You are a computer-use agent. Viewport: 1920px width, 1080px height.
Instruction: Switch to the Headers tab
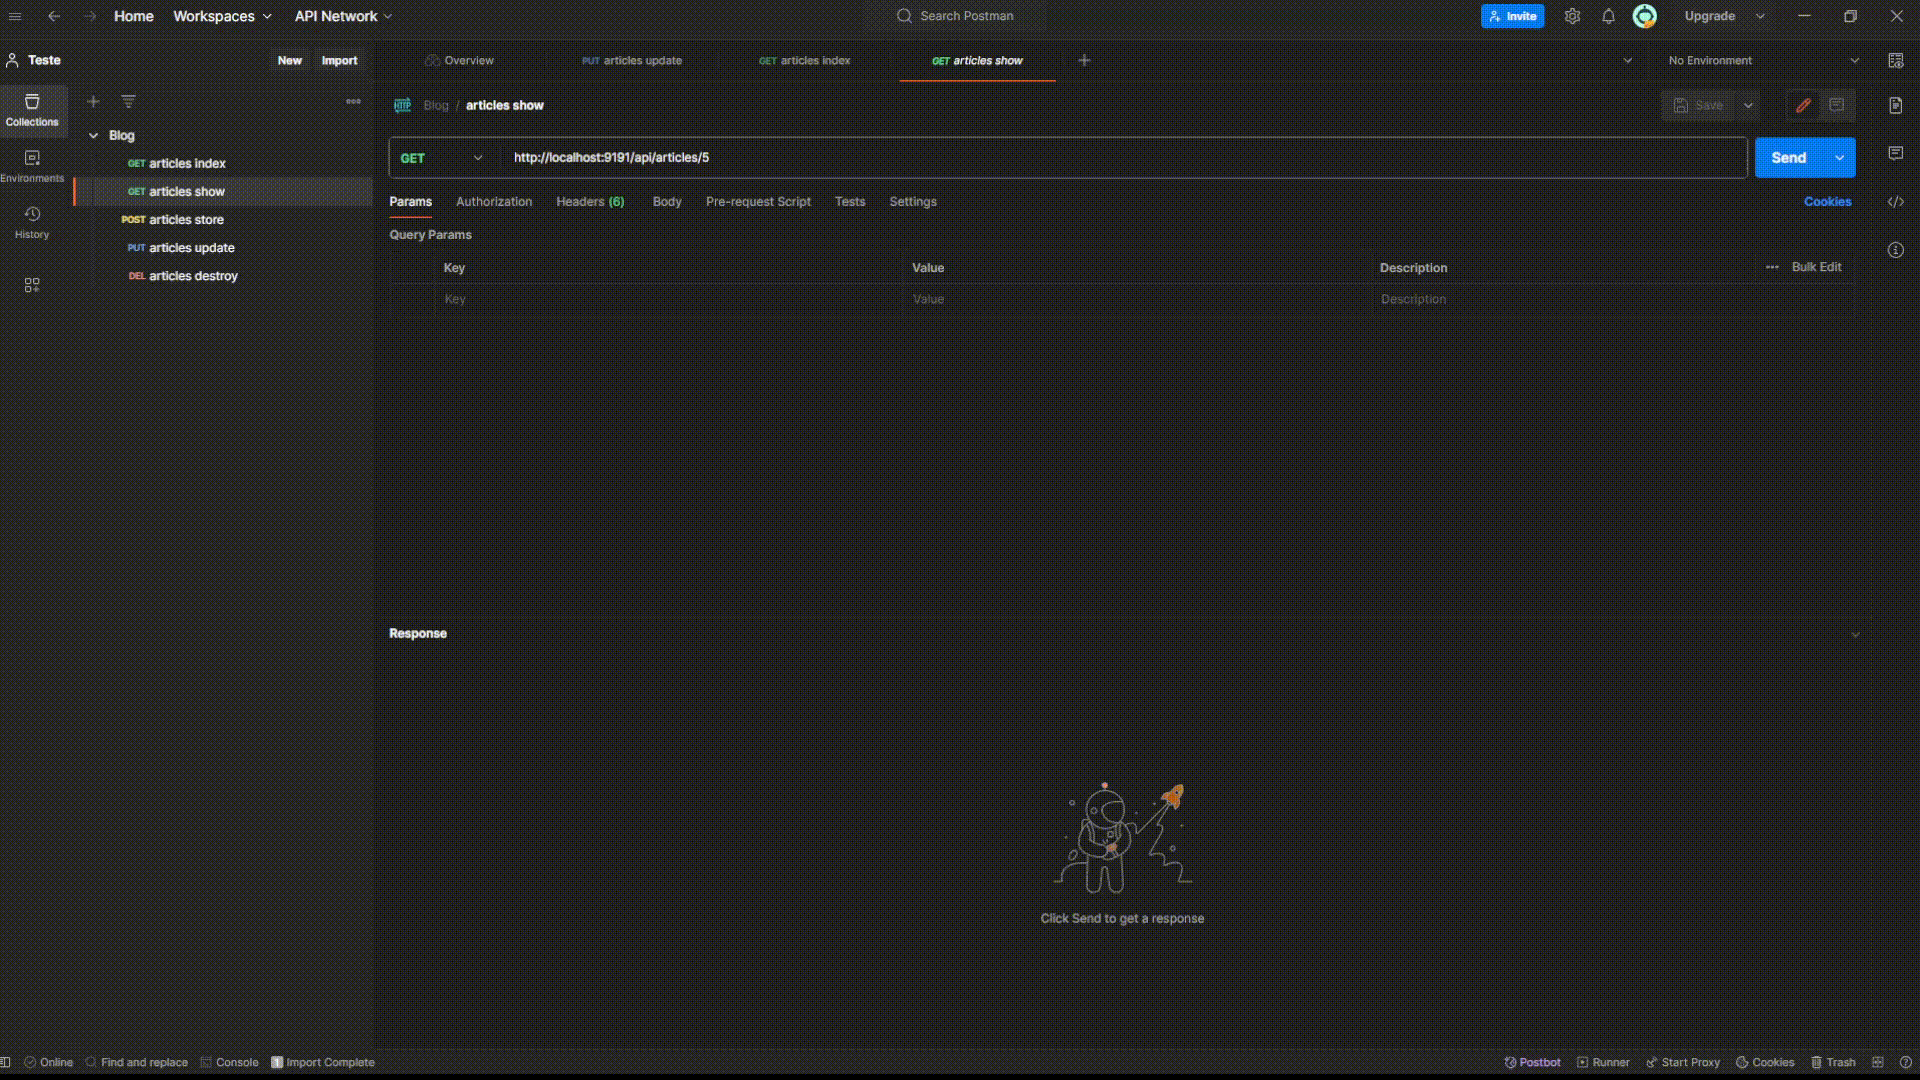[589, 202]
